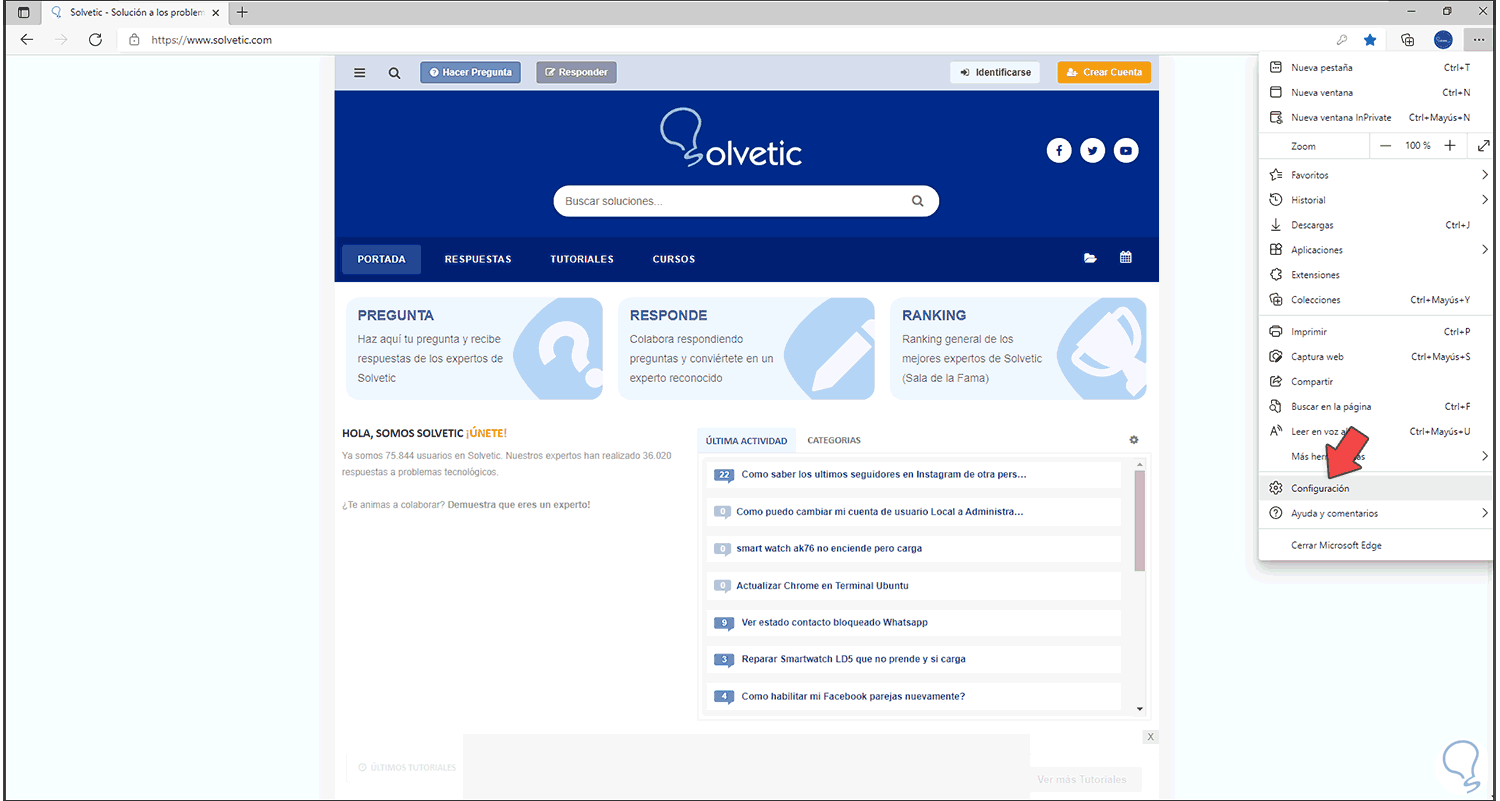The height and width of the screenshot is (801, 1500).
Task: Select the PORTADA navigation tab
Action: tap(381, 259)
